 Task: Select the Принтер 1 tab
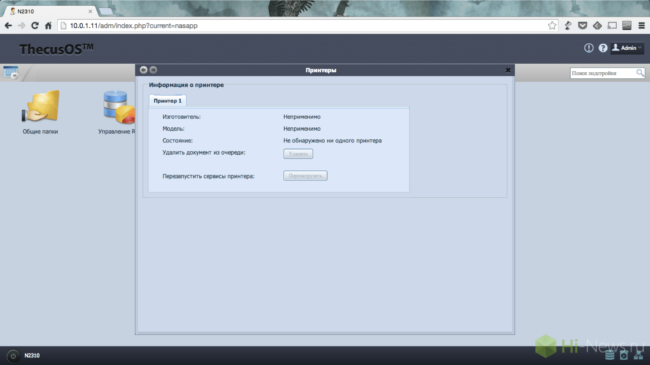tap(167, 101)
